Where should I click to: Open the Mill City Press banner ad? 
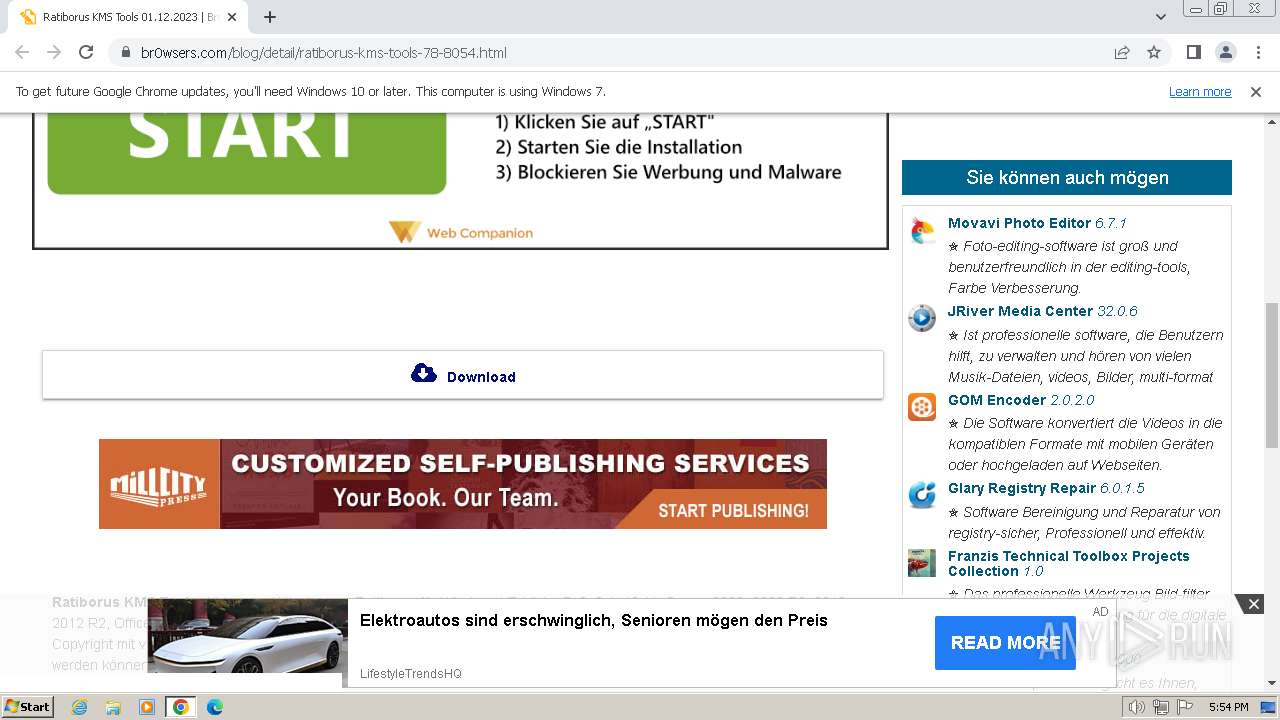pyautogui.click(x=463, y=484)
